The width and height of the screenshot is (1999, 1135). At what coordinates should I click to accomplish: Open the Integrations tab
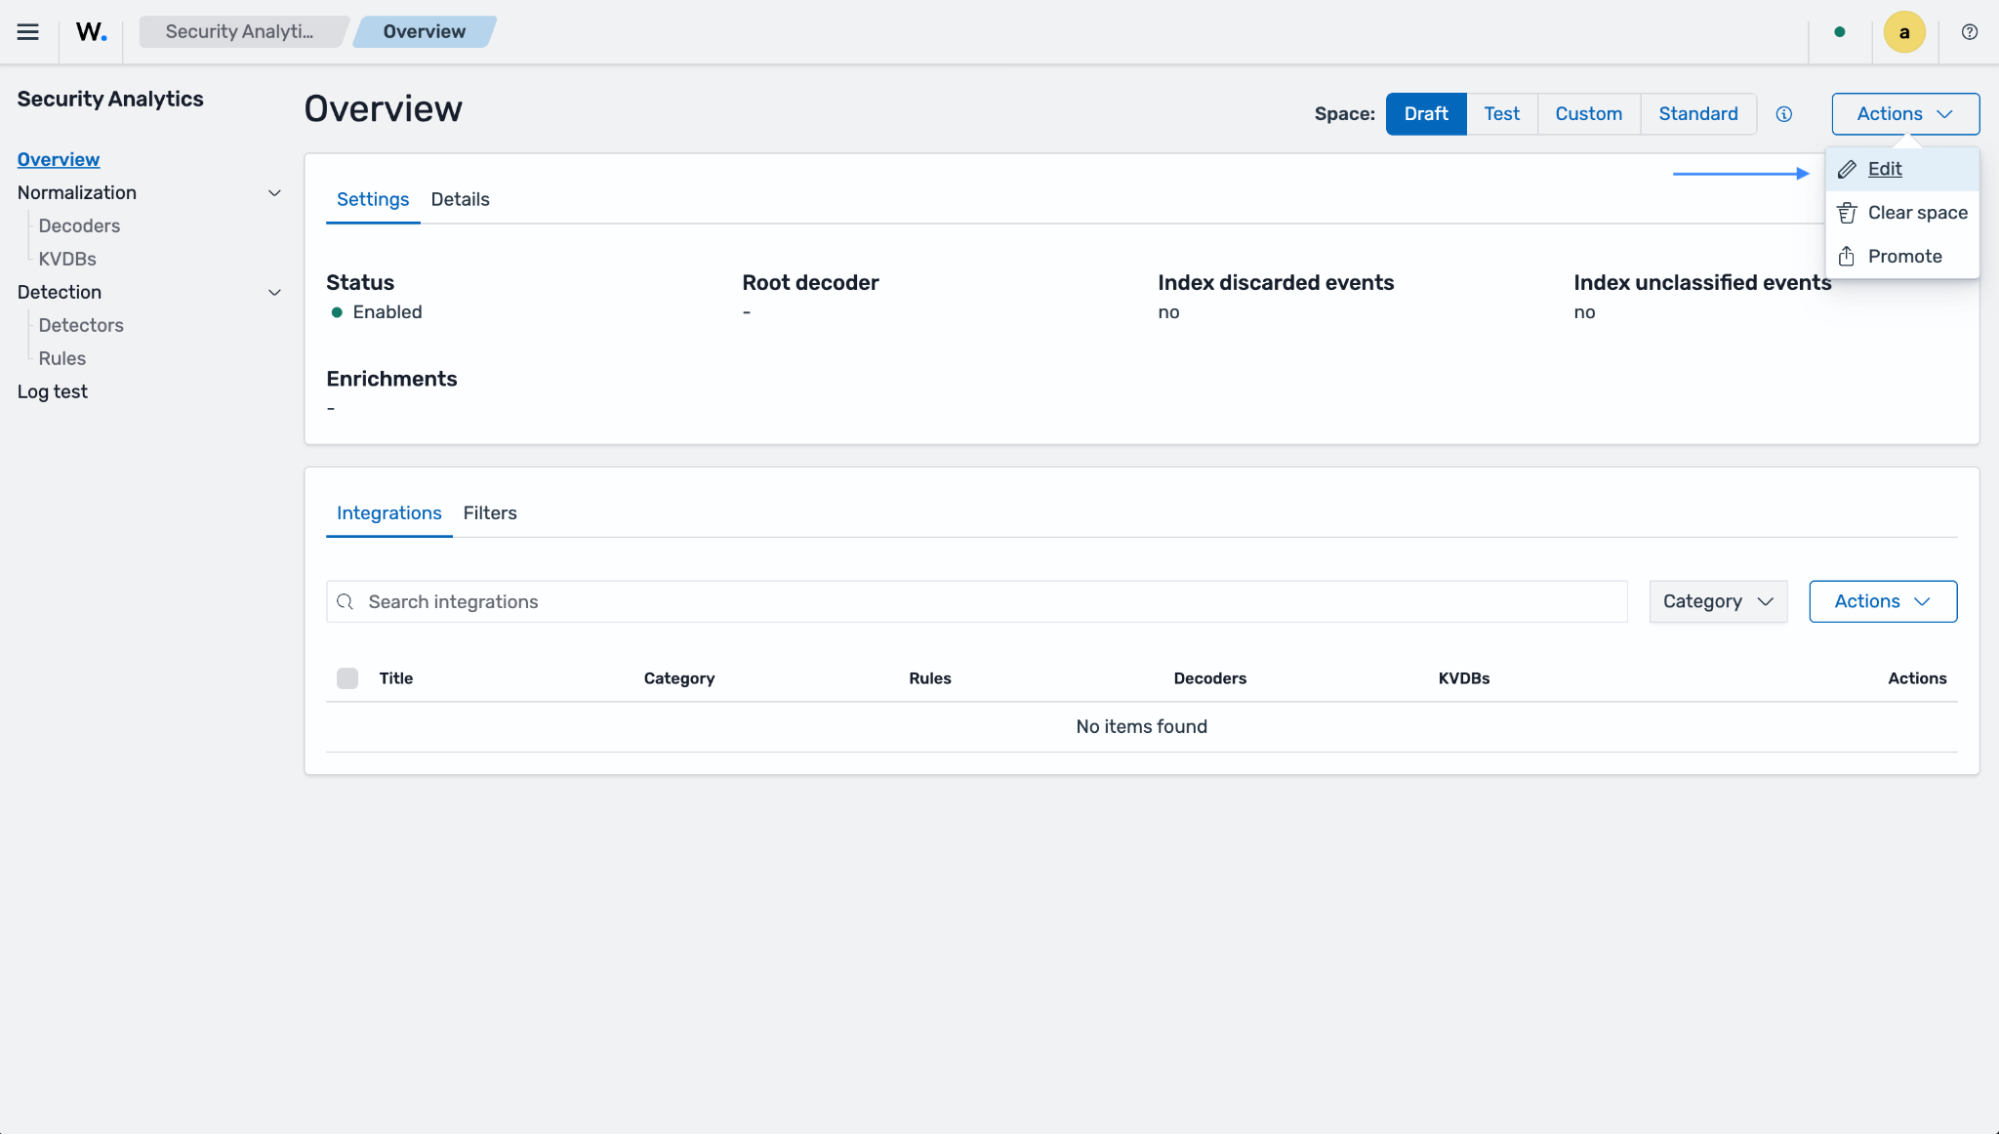pos(389,513)
